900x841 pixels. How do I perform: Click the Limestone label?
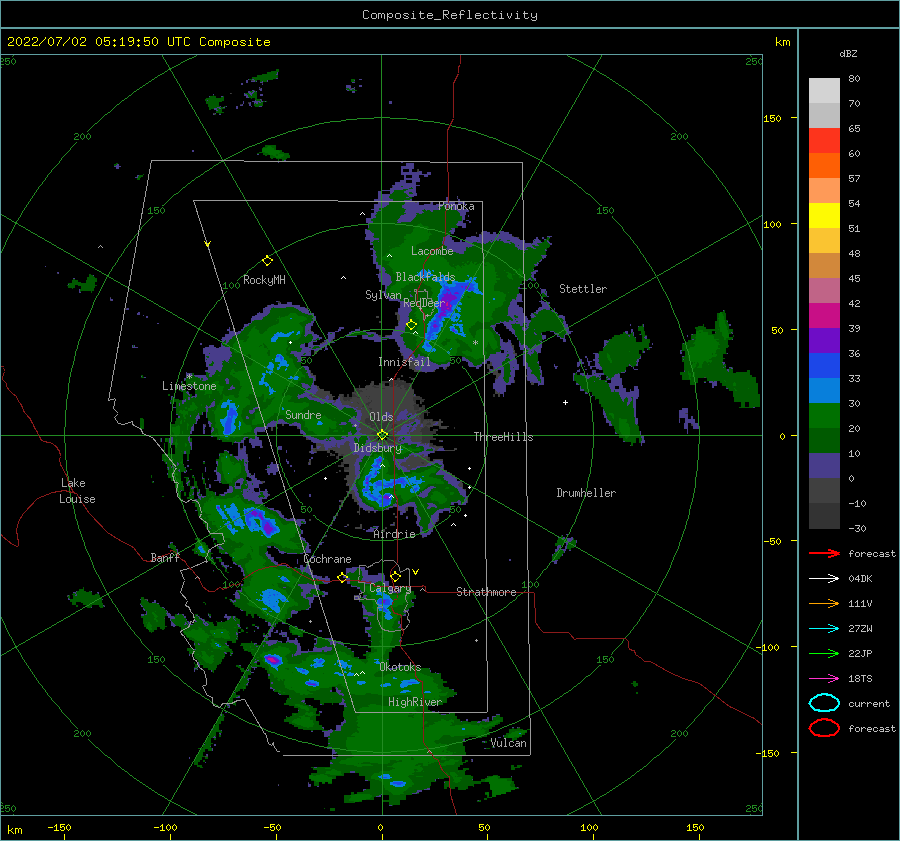[189, 386]
